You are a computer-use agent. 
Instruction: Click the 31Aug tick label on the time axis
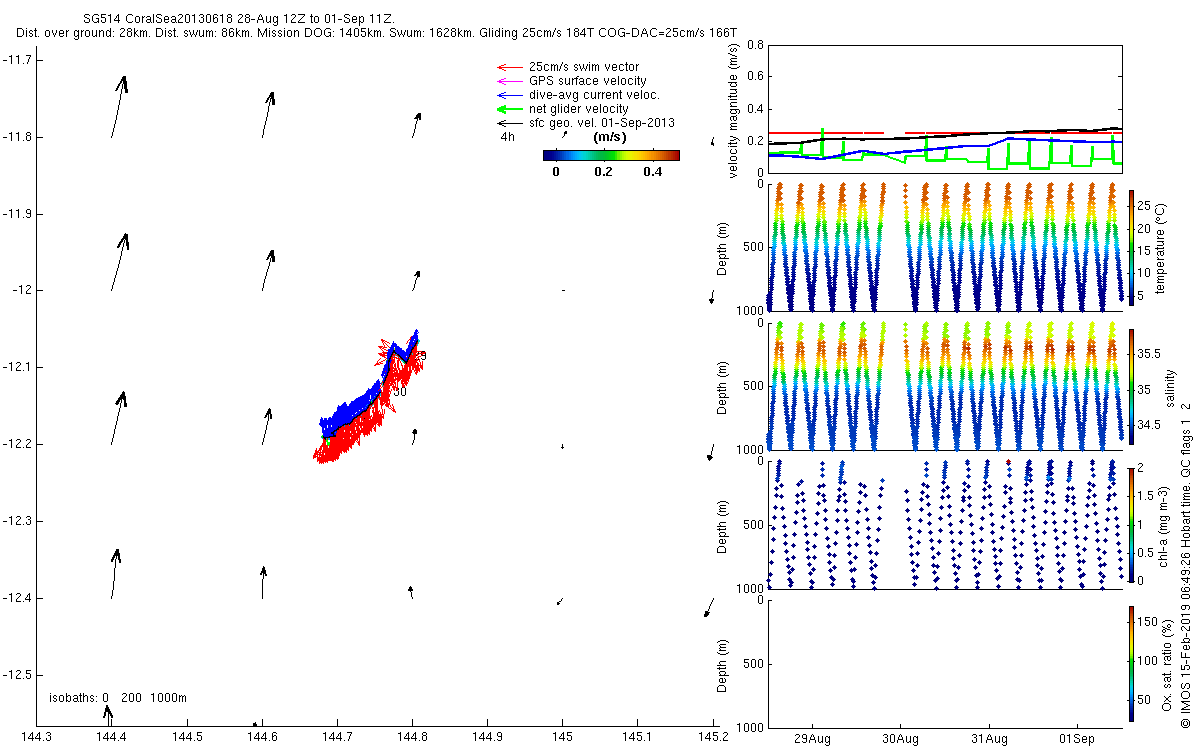(989, 738)
